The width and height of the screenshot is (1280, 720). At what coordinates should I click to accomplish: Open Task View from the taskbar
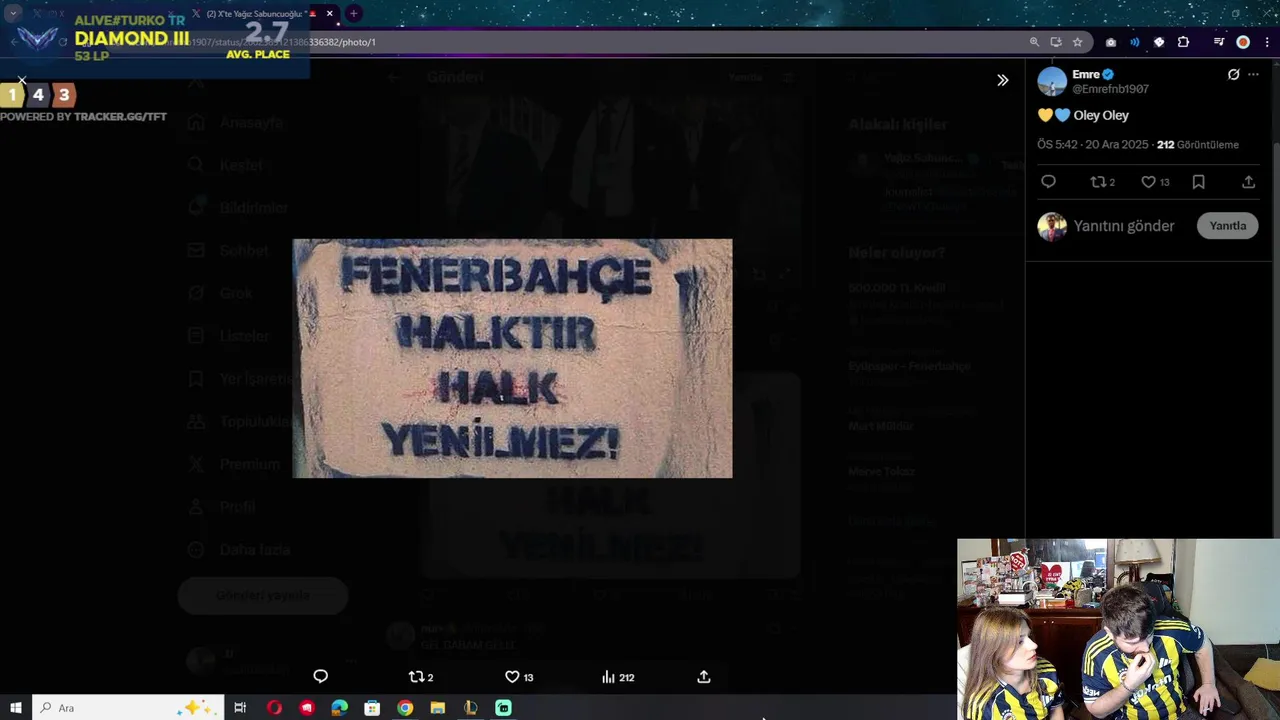coord(240,708)
